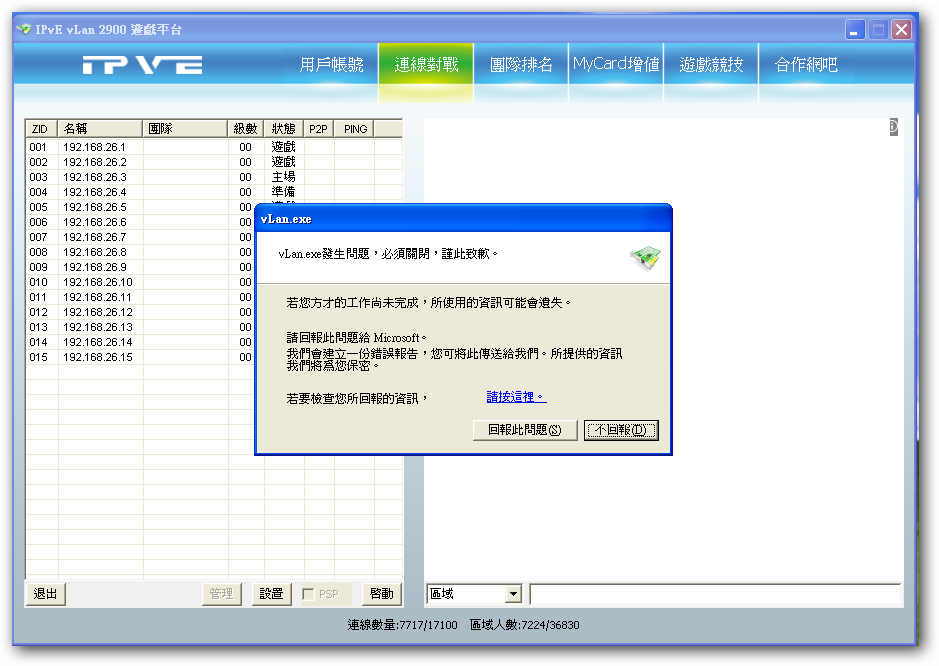Click the chat message input field

(715, 594)
